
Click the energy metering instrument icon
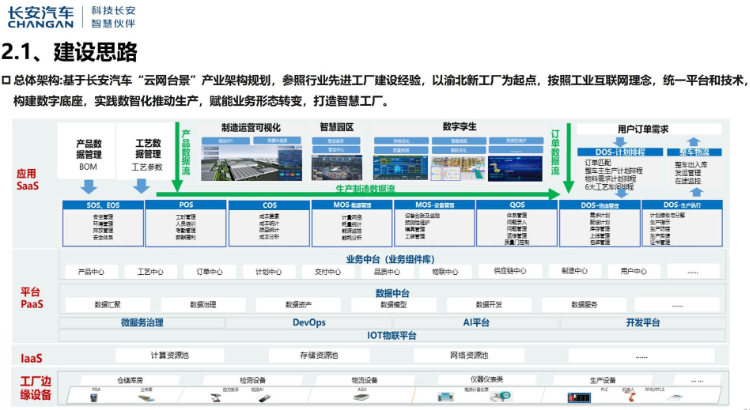coord(445,397)
